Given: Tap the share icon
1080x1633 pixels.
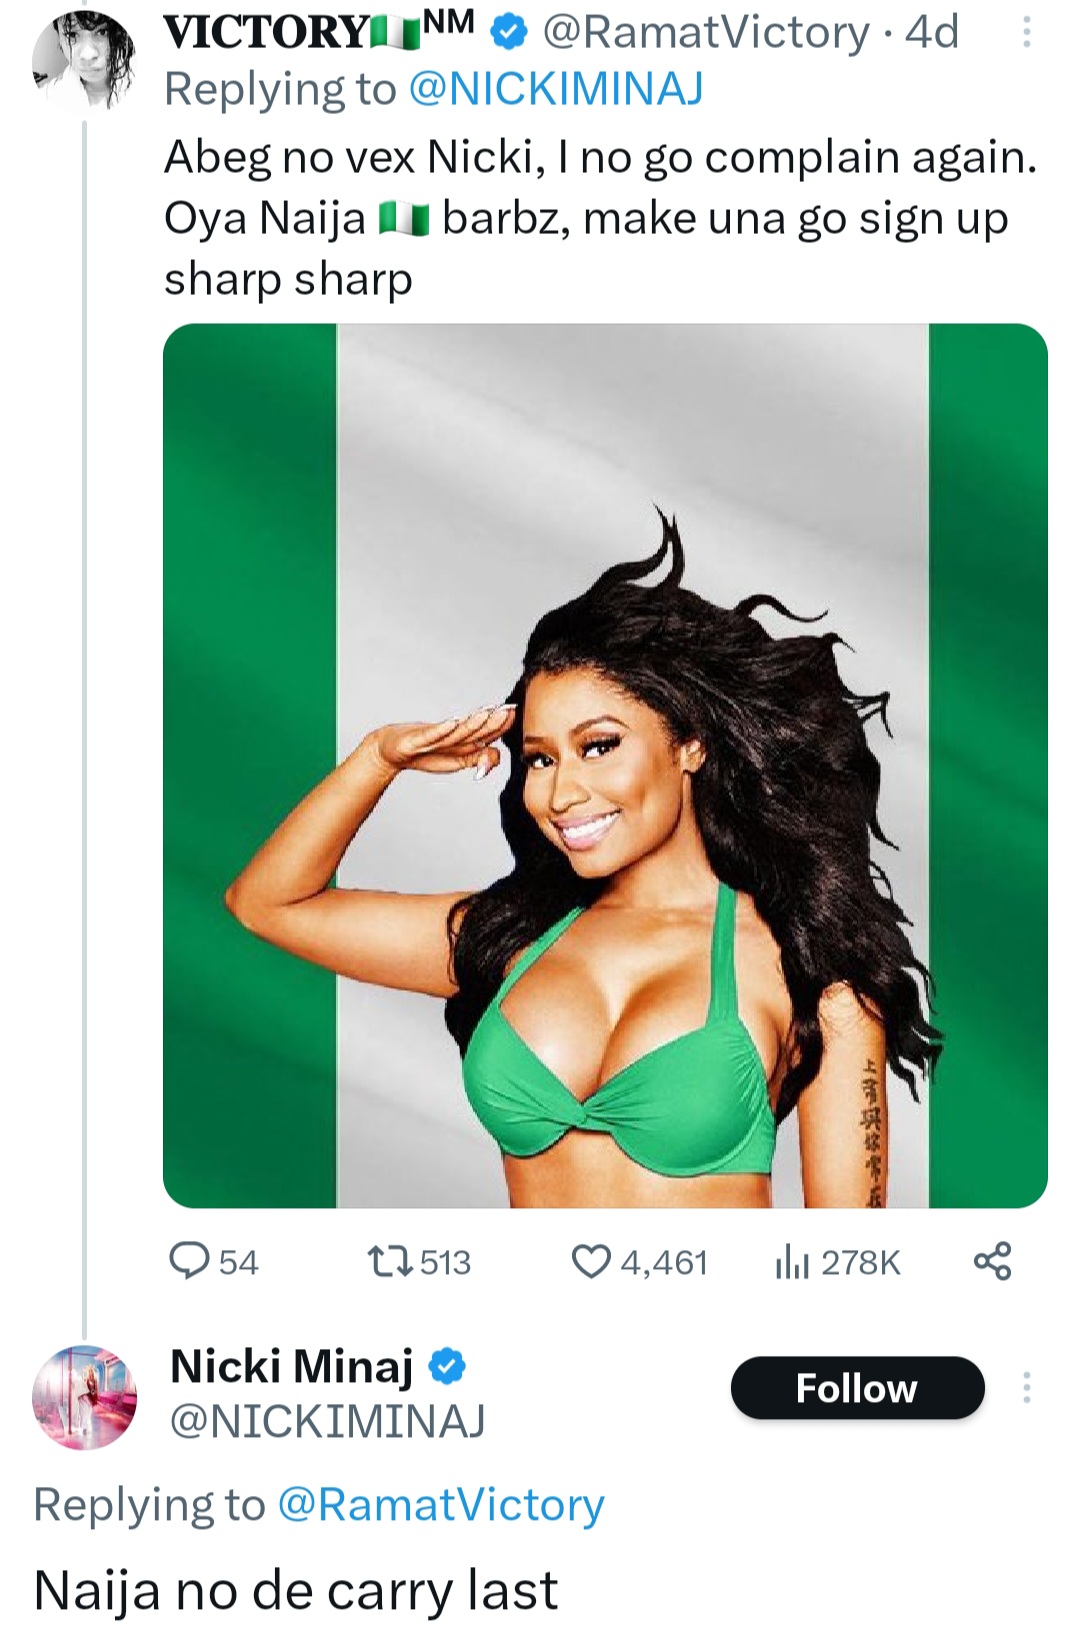Looking at the screenshot, I should pos(992,1261).
